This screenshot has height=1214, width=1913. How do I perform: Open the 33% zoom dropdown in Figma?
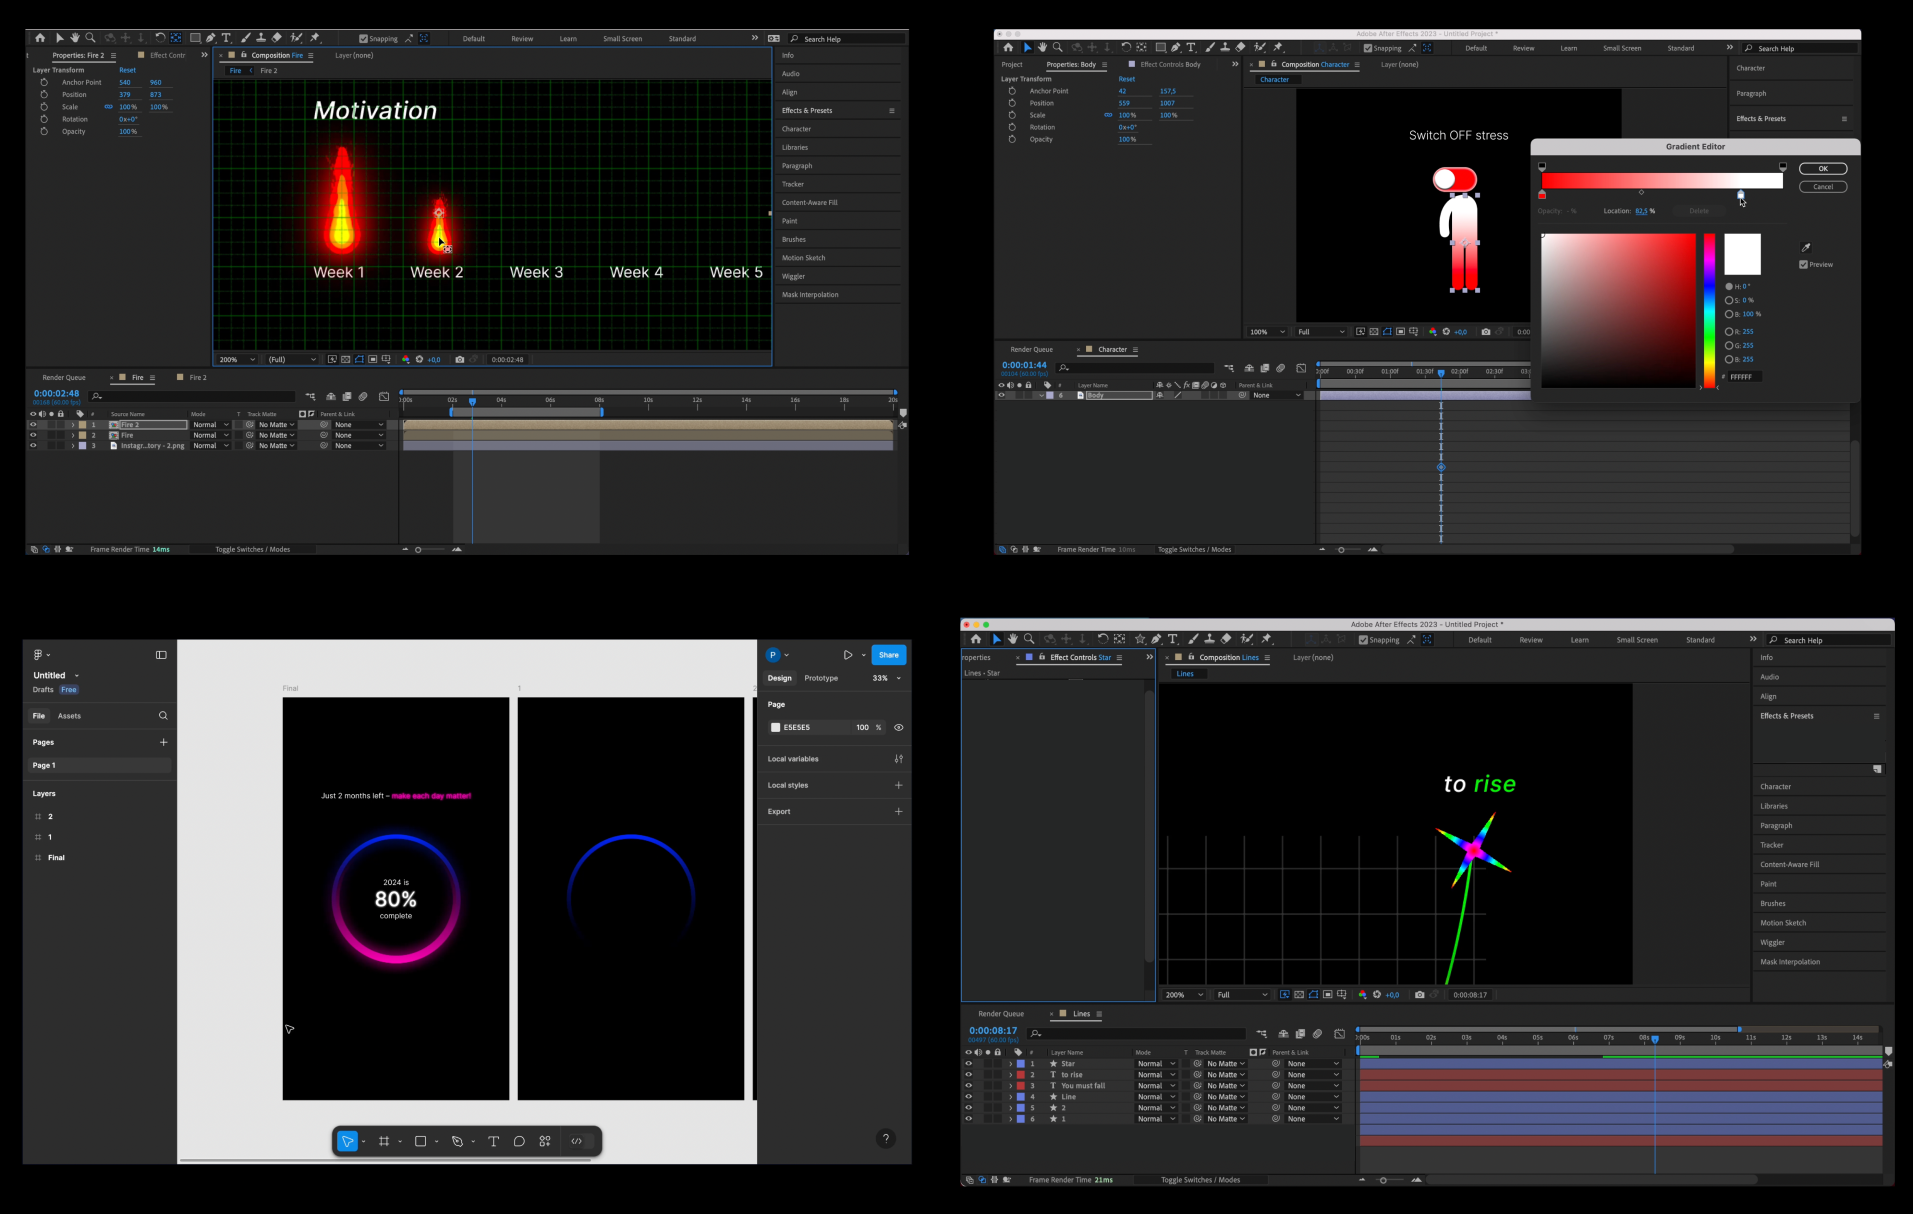pos(886,678)
